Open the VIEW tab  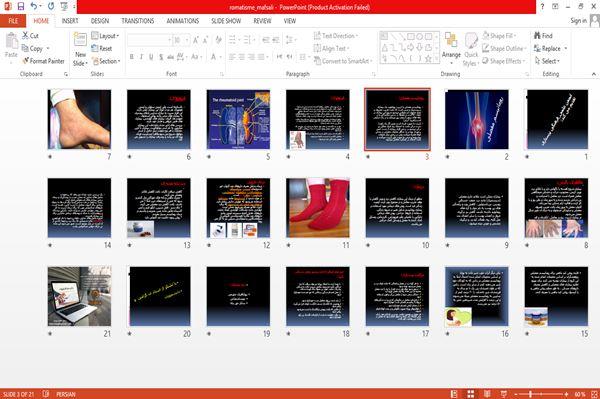click(x=290, y=21)
